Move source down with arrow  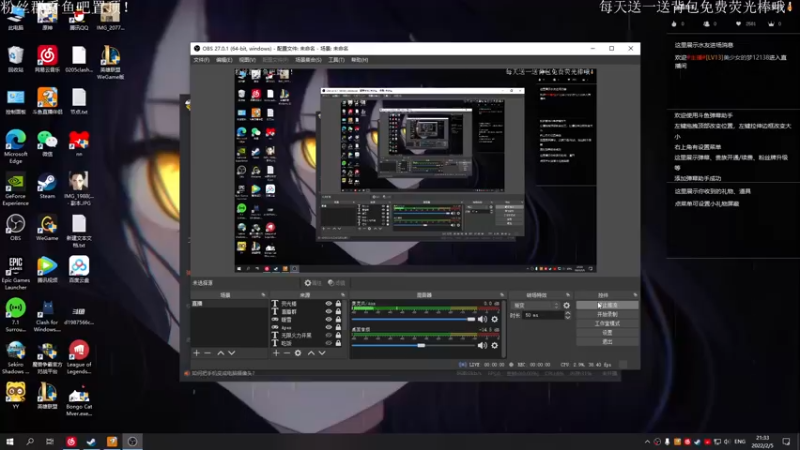(322, 353)
